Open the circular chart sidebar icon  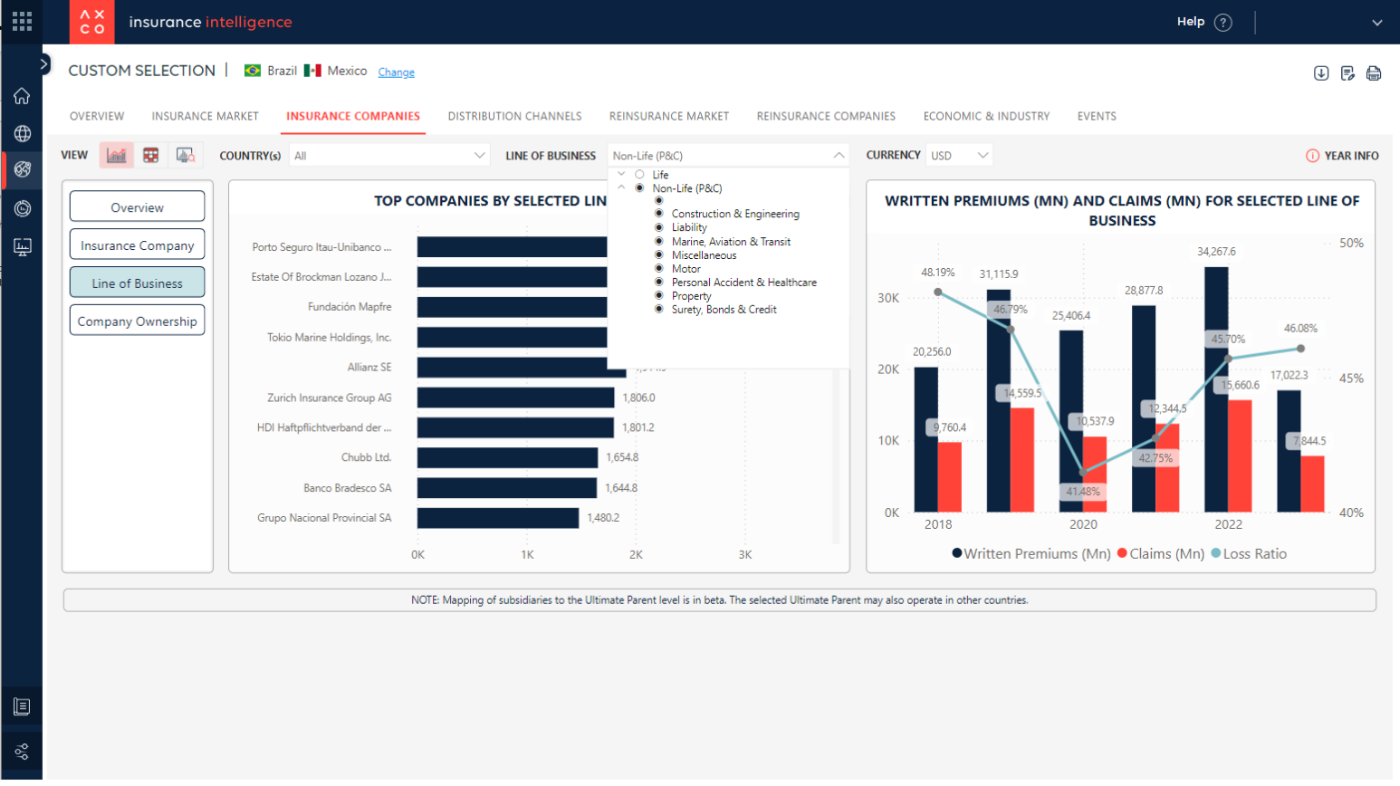pyautogui.click(x=22, y=208)
